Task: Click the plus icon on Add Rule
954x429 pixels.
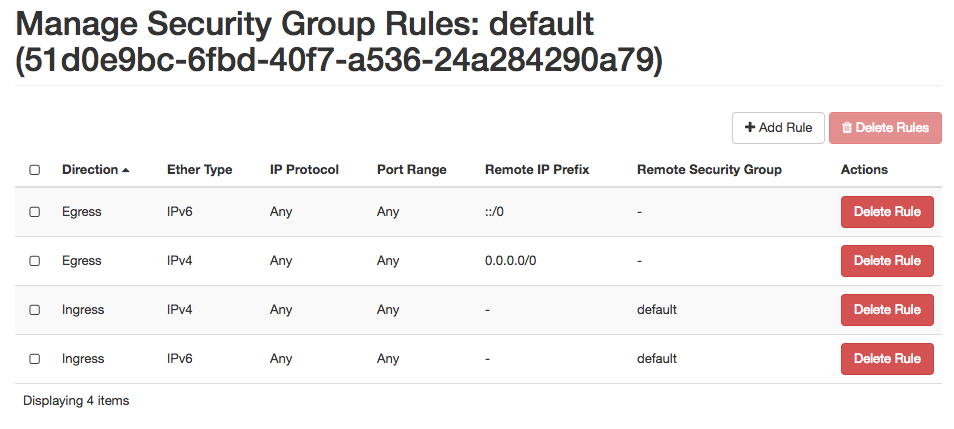Action: (x=750, y=128)
